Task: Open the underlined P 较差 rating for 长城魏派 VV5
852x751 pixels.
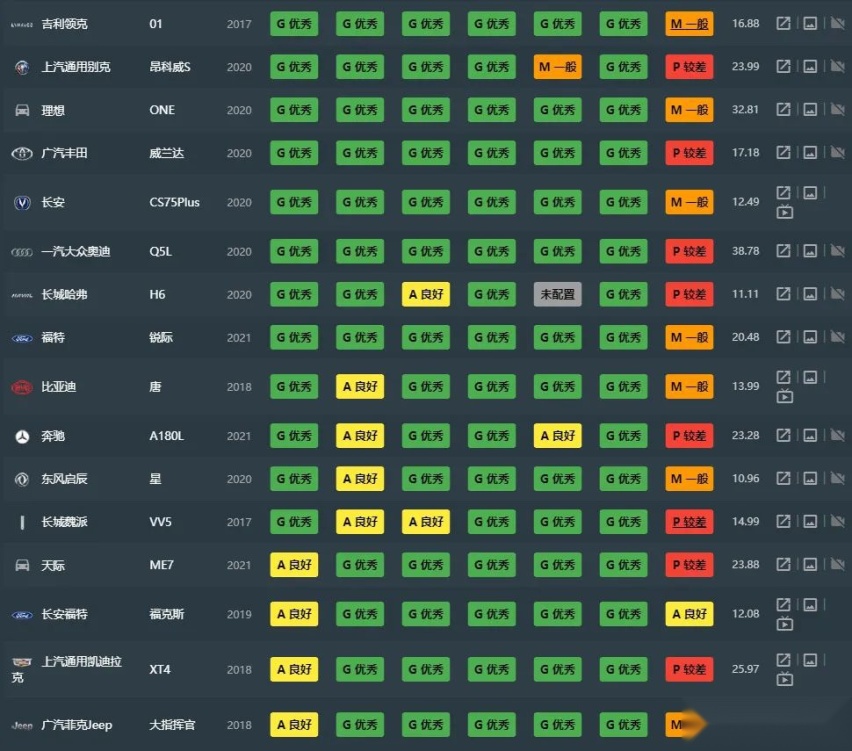Action: click(689, 522)
